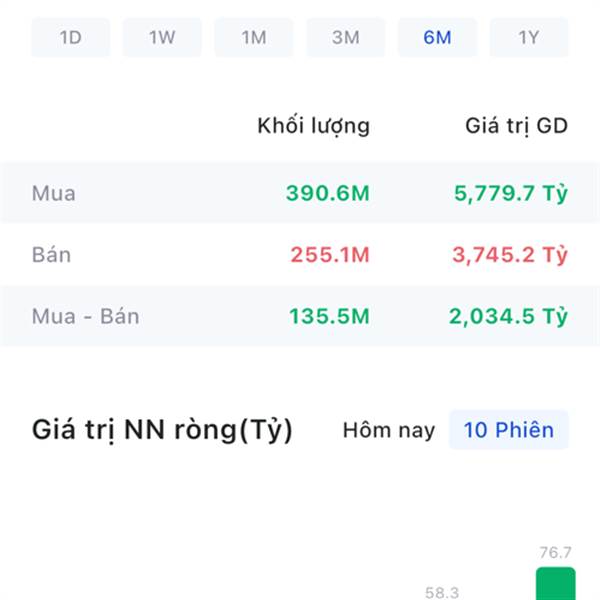Screen dimensions: 600x600
Task: Select the Bán row label
Action: 51,254
